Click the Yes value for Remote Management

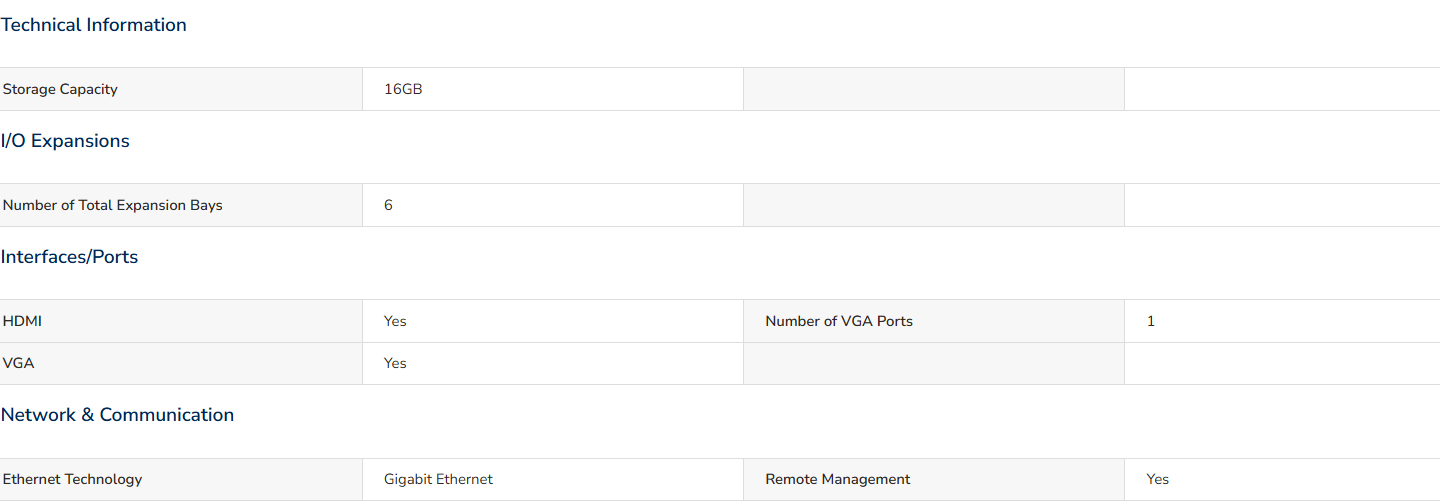[x=1157, y=479]
